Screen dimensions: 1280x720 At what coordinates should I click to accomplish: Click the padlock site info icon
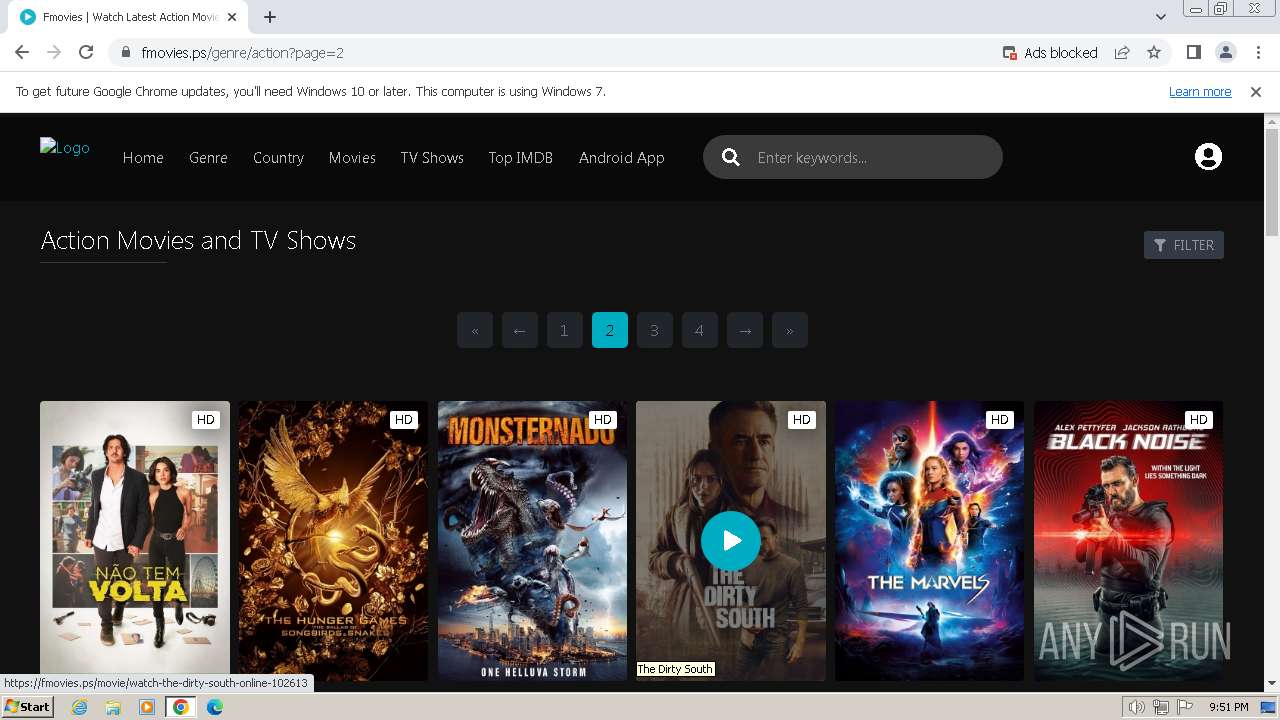pyautogui.click(x=126, y=52)
